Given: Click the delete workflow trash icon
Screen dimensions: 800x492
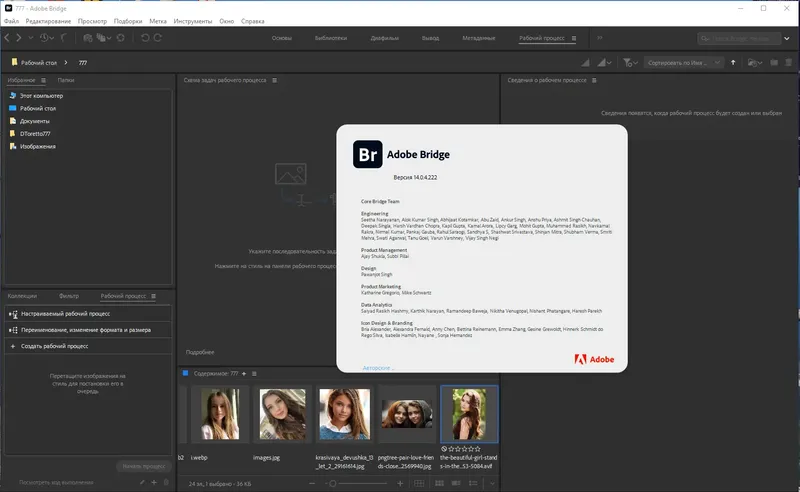Looking at the screenshot, I should (166, 482).
